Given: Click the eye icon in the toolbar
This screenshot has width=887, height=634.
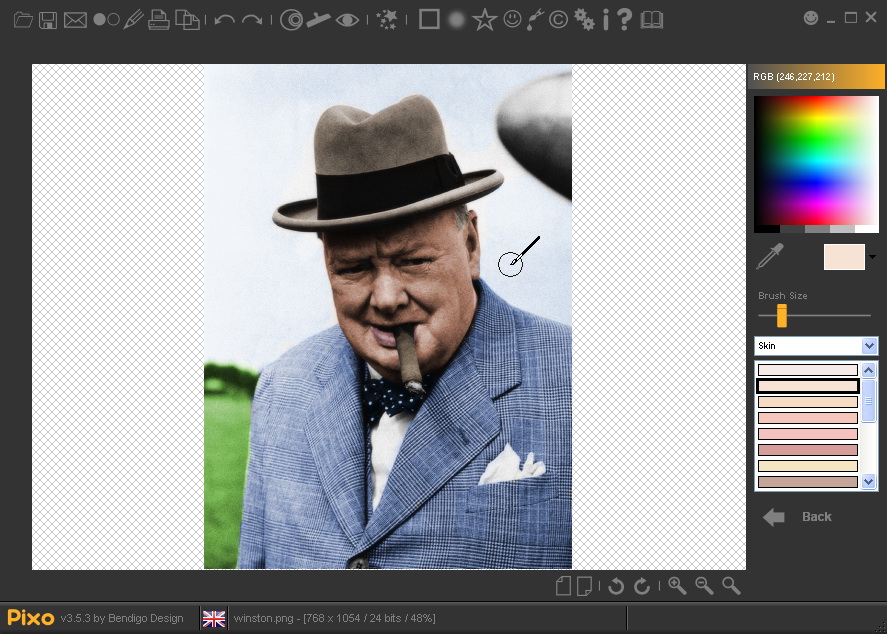Looking at the screenshot, I should [347, 20].
